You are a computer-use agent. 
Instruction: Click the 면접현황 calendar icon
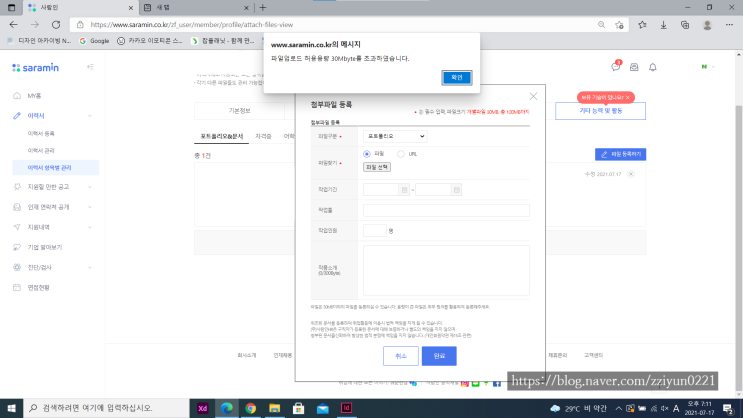(x=17, y=288)
